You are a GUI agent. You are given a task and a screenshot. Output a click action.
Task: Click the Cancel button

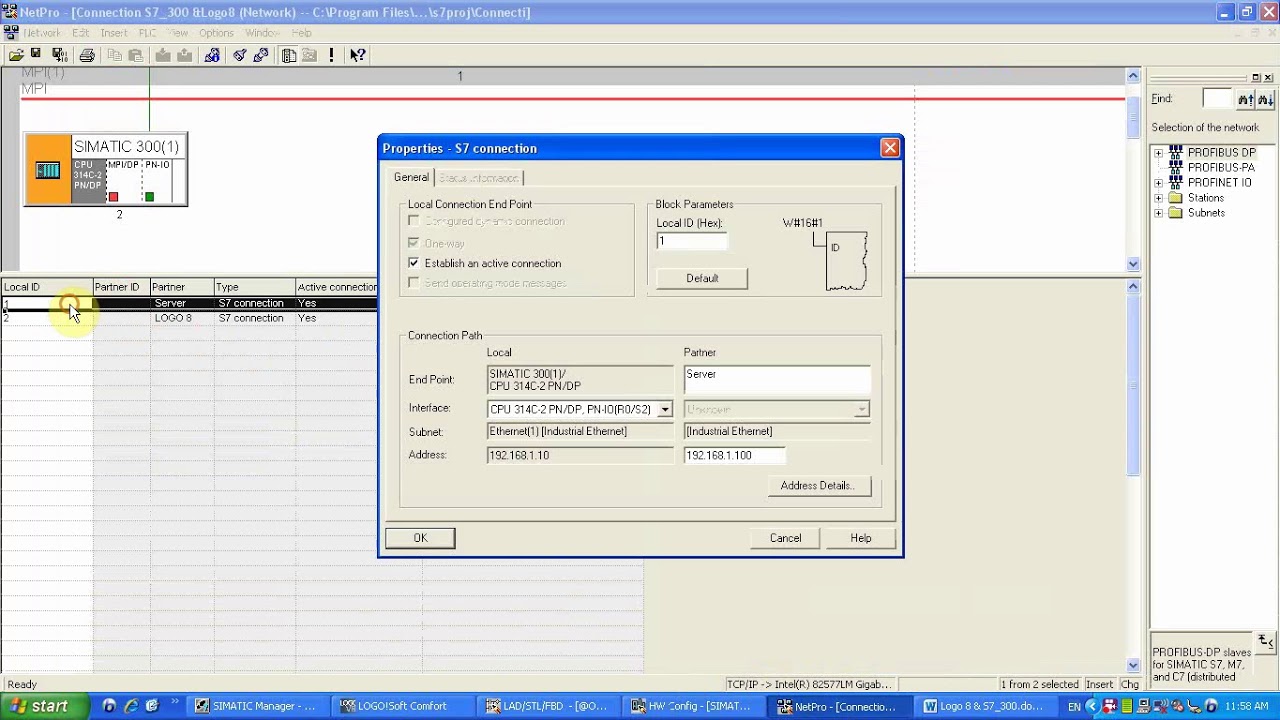click(785, 538)
